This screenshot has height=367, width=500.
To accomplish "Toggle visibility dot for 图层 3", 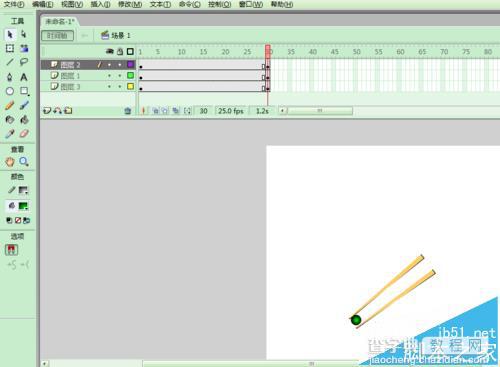I will [109, 87].
